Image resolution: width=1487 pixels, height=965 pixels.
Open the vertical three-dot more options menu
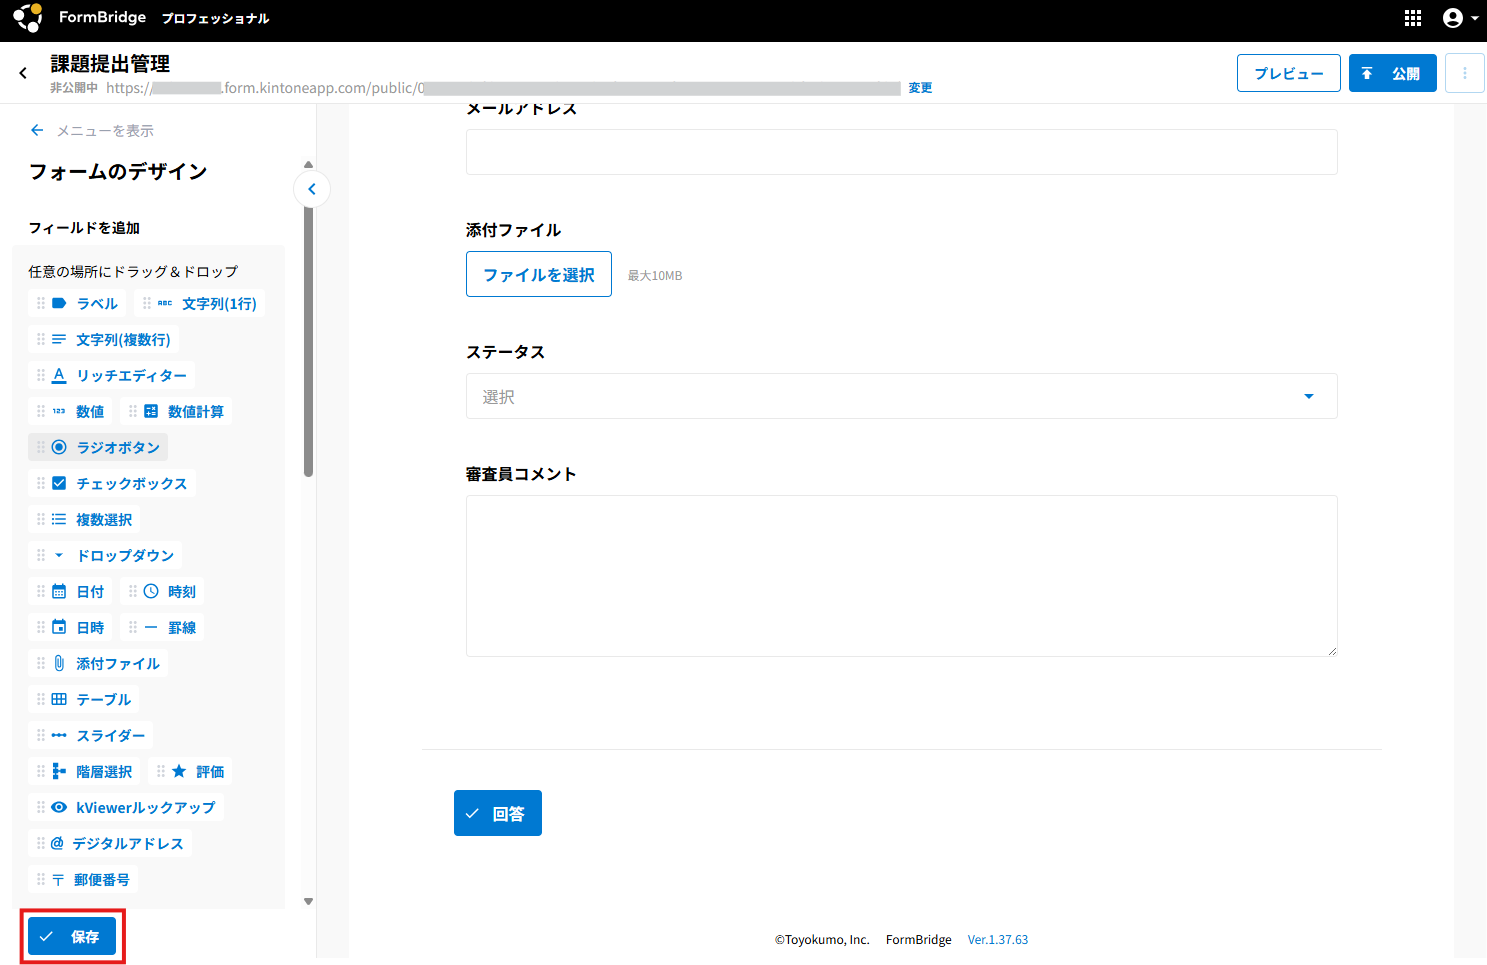[x=1464, y=73]
